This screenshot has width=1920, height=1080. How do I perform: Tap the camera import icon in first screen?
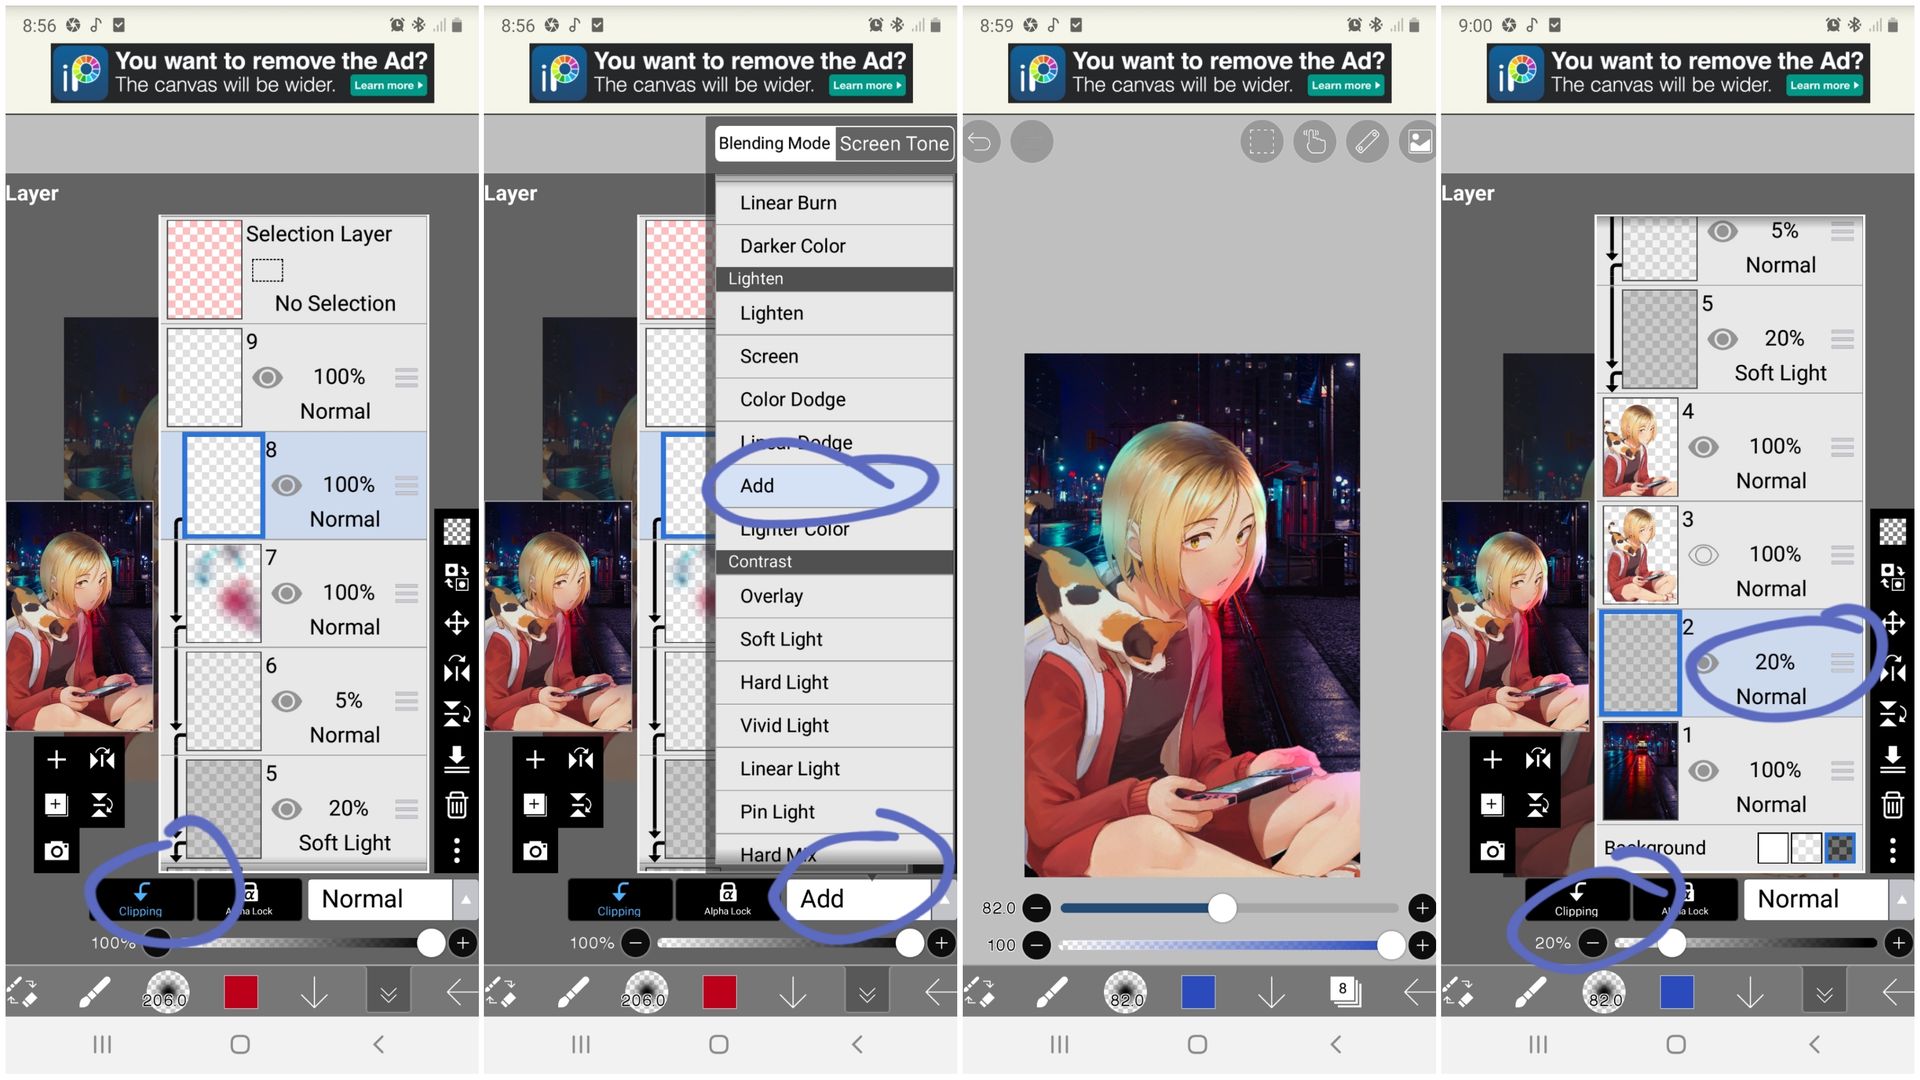pos(56,851)
